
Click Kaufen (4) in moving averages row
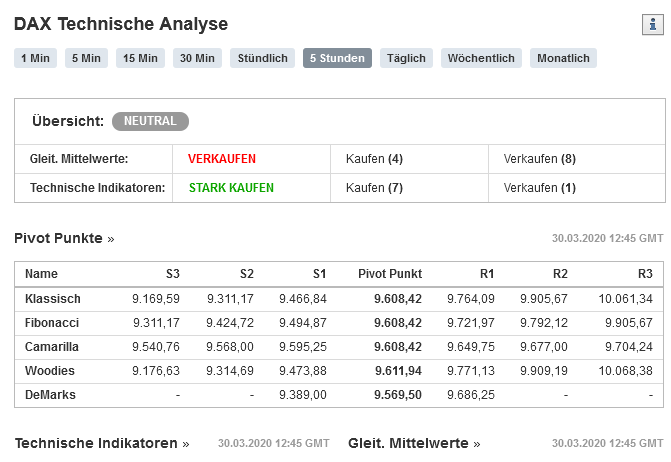coord(374,159)
